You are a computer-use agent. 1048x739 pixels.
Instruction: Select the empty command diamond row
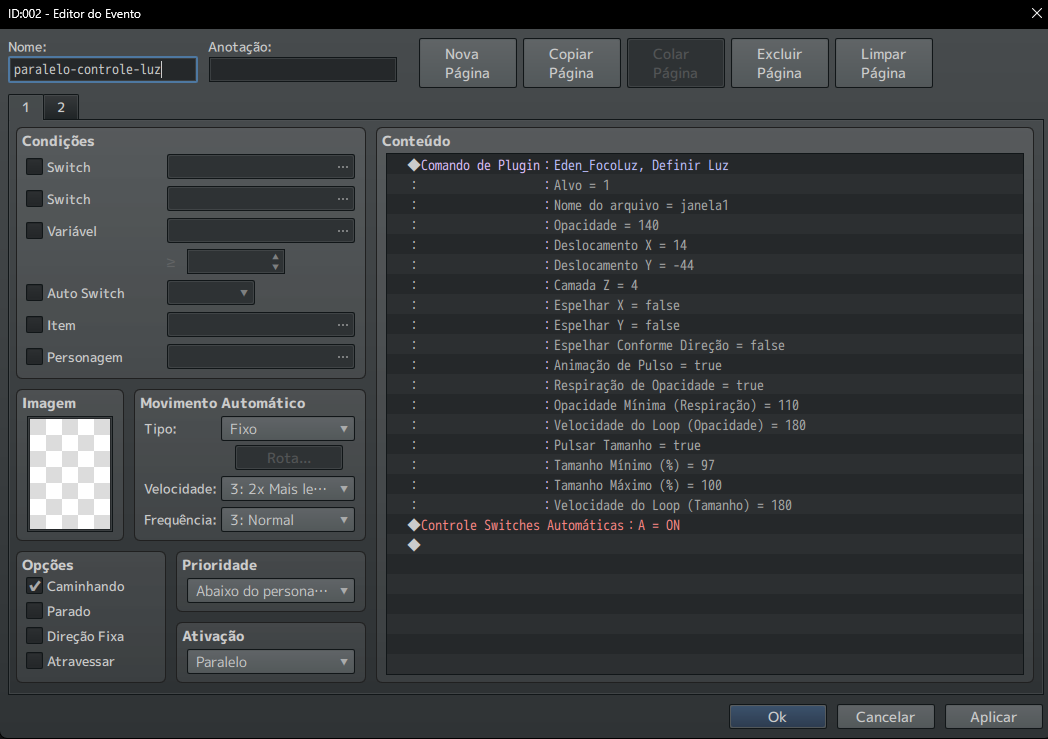[704, 545]
